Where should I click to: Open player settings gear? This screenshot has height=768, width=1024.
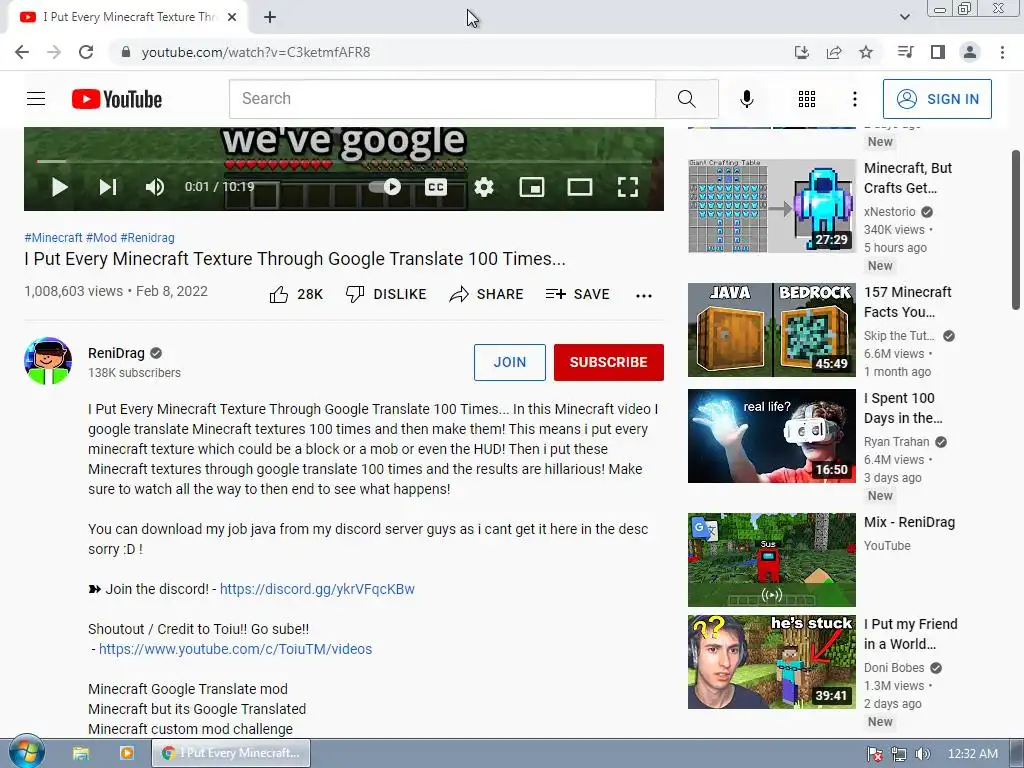[x=484, y=187]
